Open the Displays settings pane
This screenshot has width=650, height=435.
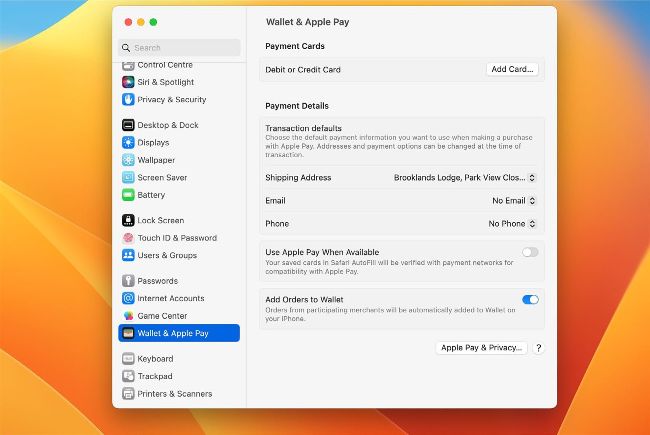pyautogui.click(x=153, y=142)
